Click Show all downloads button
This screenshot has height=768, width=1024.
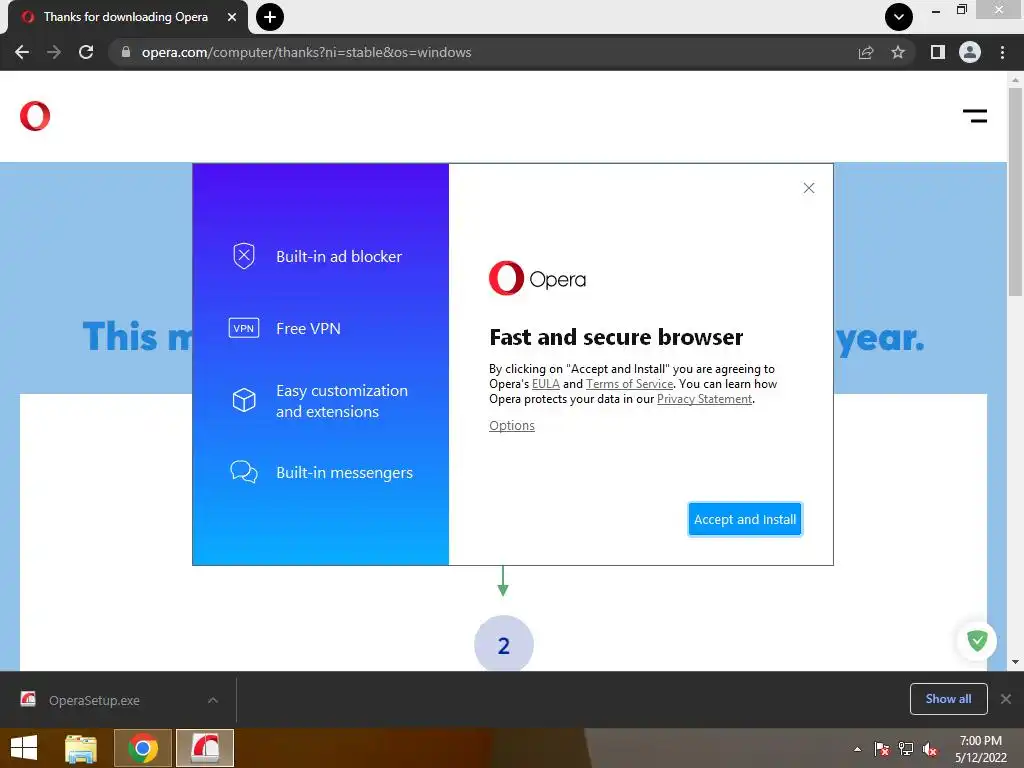948,699
